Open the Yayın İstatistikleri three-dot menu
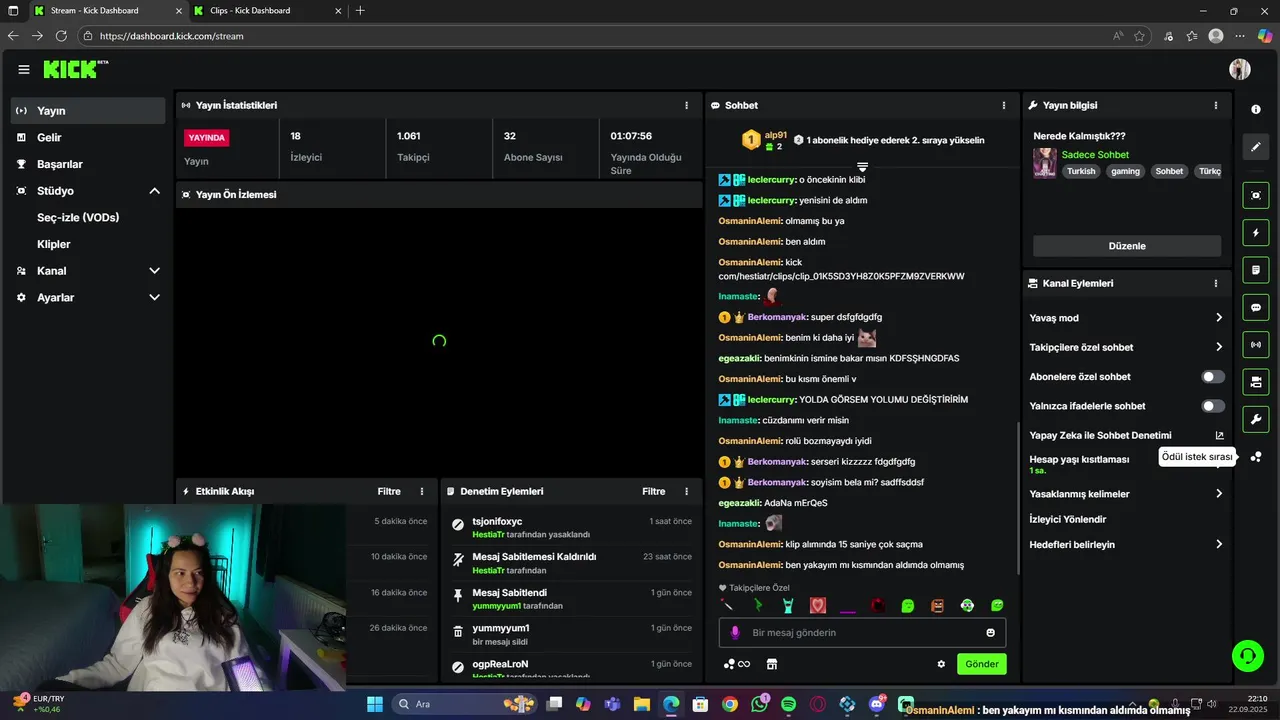 pos(686,105)
